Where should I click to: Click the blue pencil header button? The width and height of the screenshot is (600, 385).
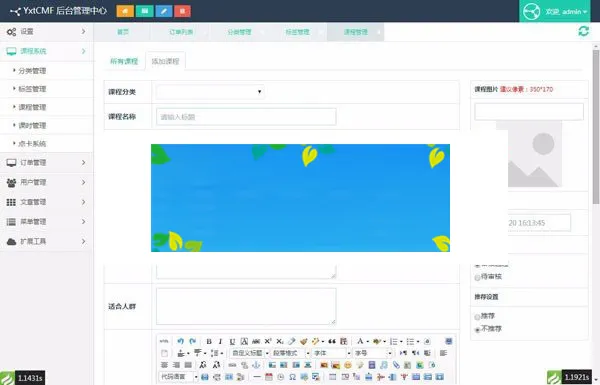point(164,11)
